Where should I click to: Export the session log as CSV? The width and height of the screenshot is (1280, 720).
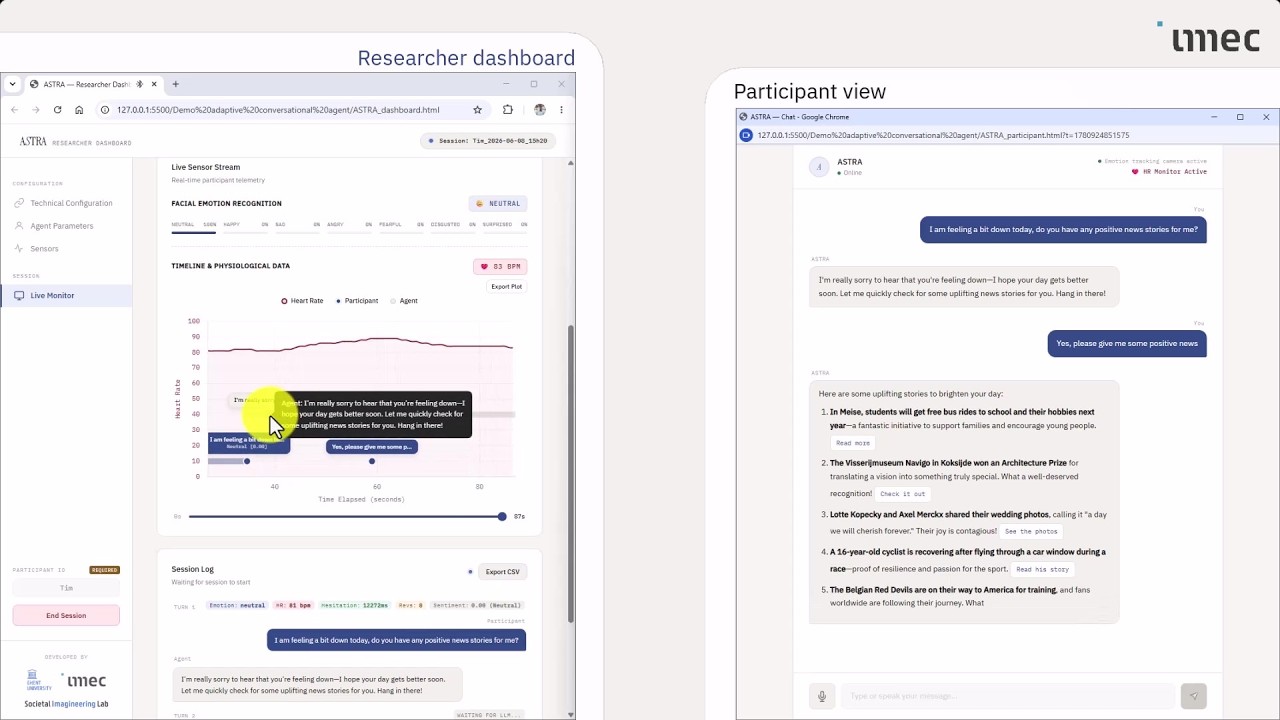click(502, 572)
